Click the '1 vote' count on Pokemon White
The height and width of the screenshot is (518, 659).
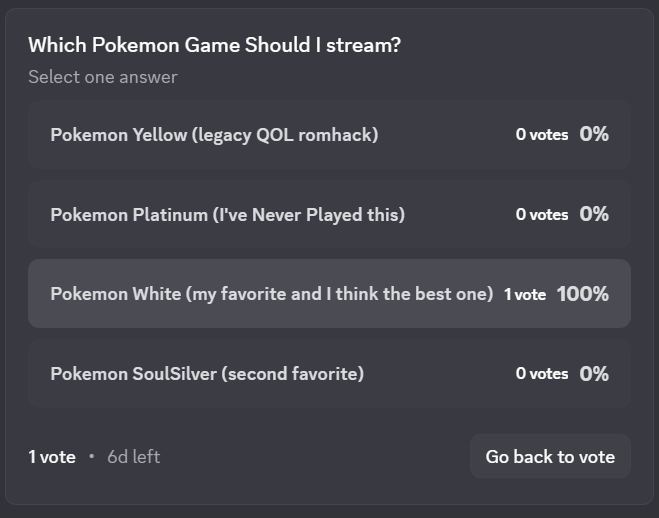click(x=525, y=294)
